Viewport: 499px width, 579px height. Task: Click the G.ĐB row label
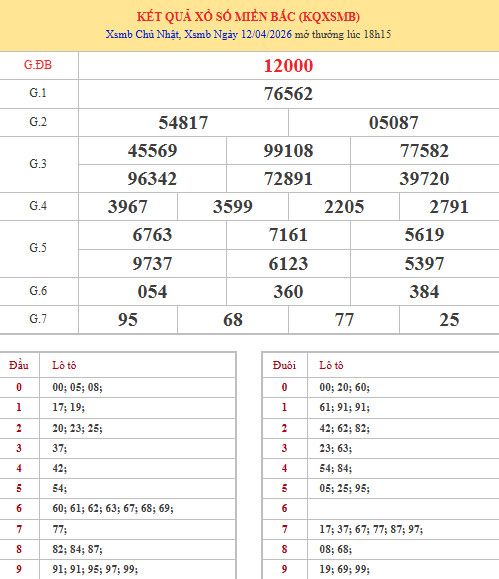click(x=38, y=65)
